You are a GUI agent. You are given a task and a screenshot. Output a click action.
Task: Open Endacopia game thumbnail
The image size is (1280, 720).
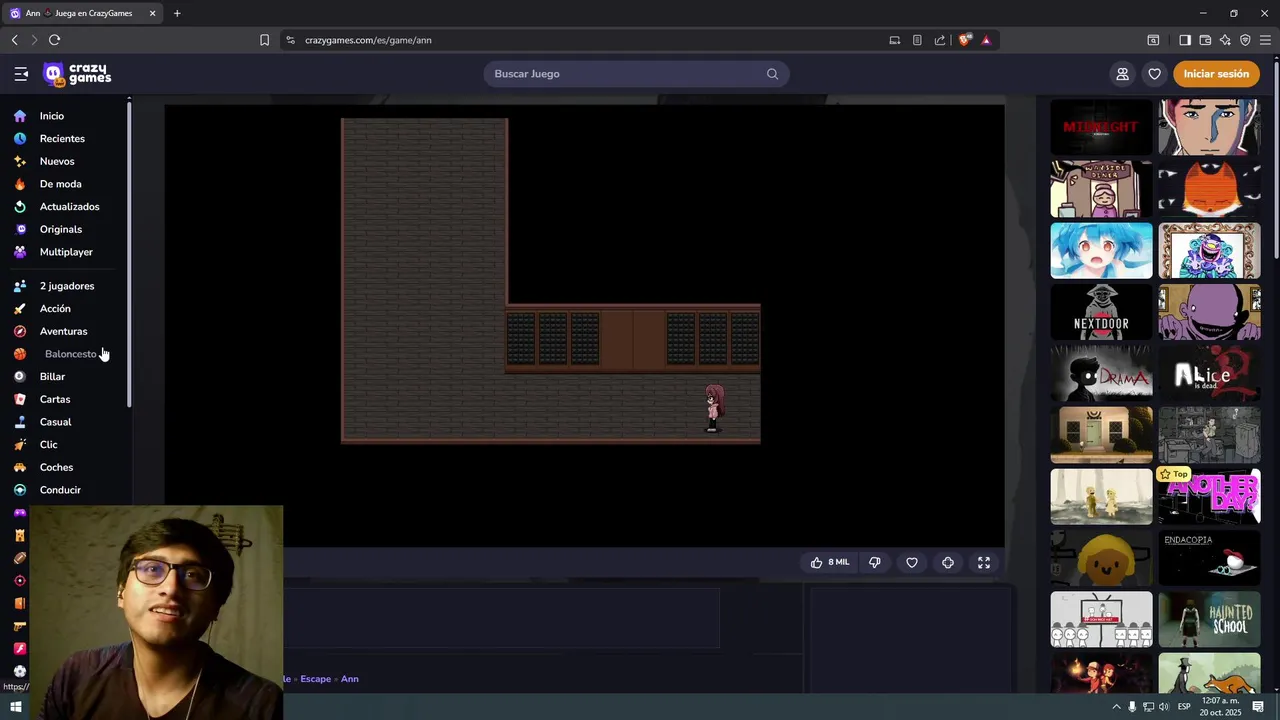click(1209, 558)
